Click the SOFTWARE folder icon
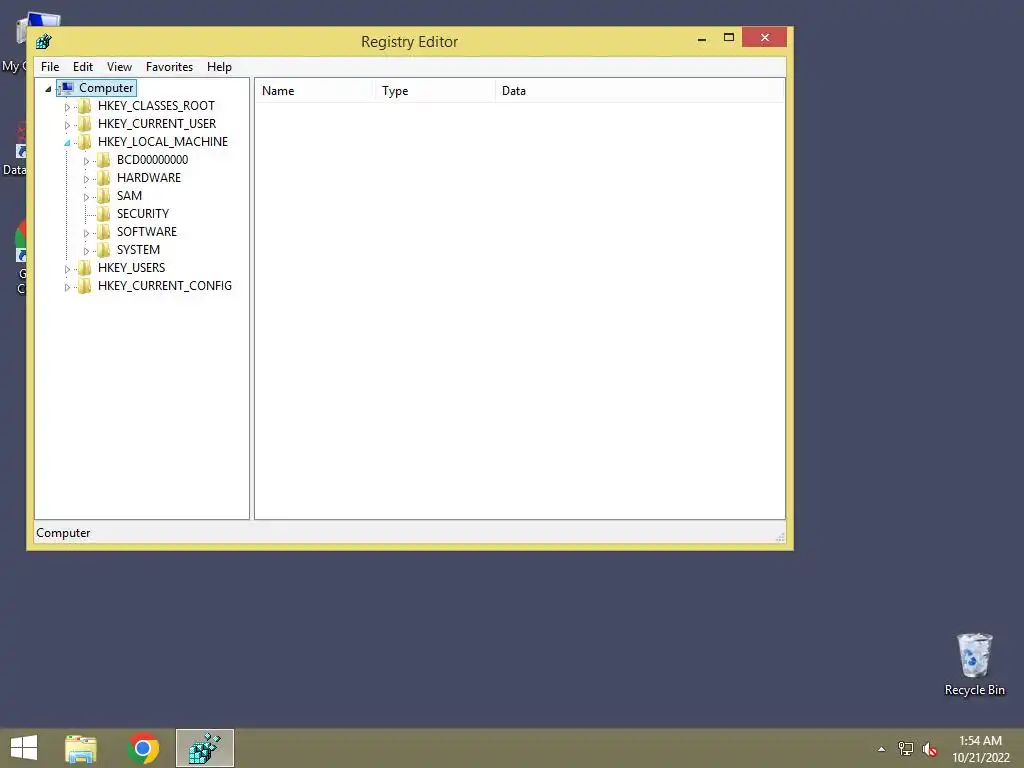The height and width of the screenshot is (768, 1024). coord(103,232)
